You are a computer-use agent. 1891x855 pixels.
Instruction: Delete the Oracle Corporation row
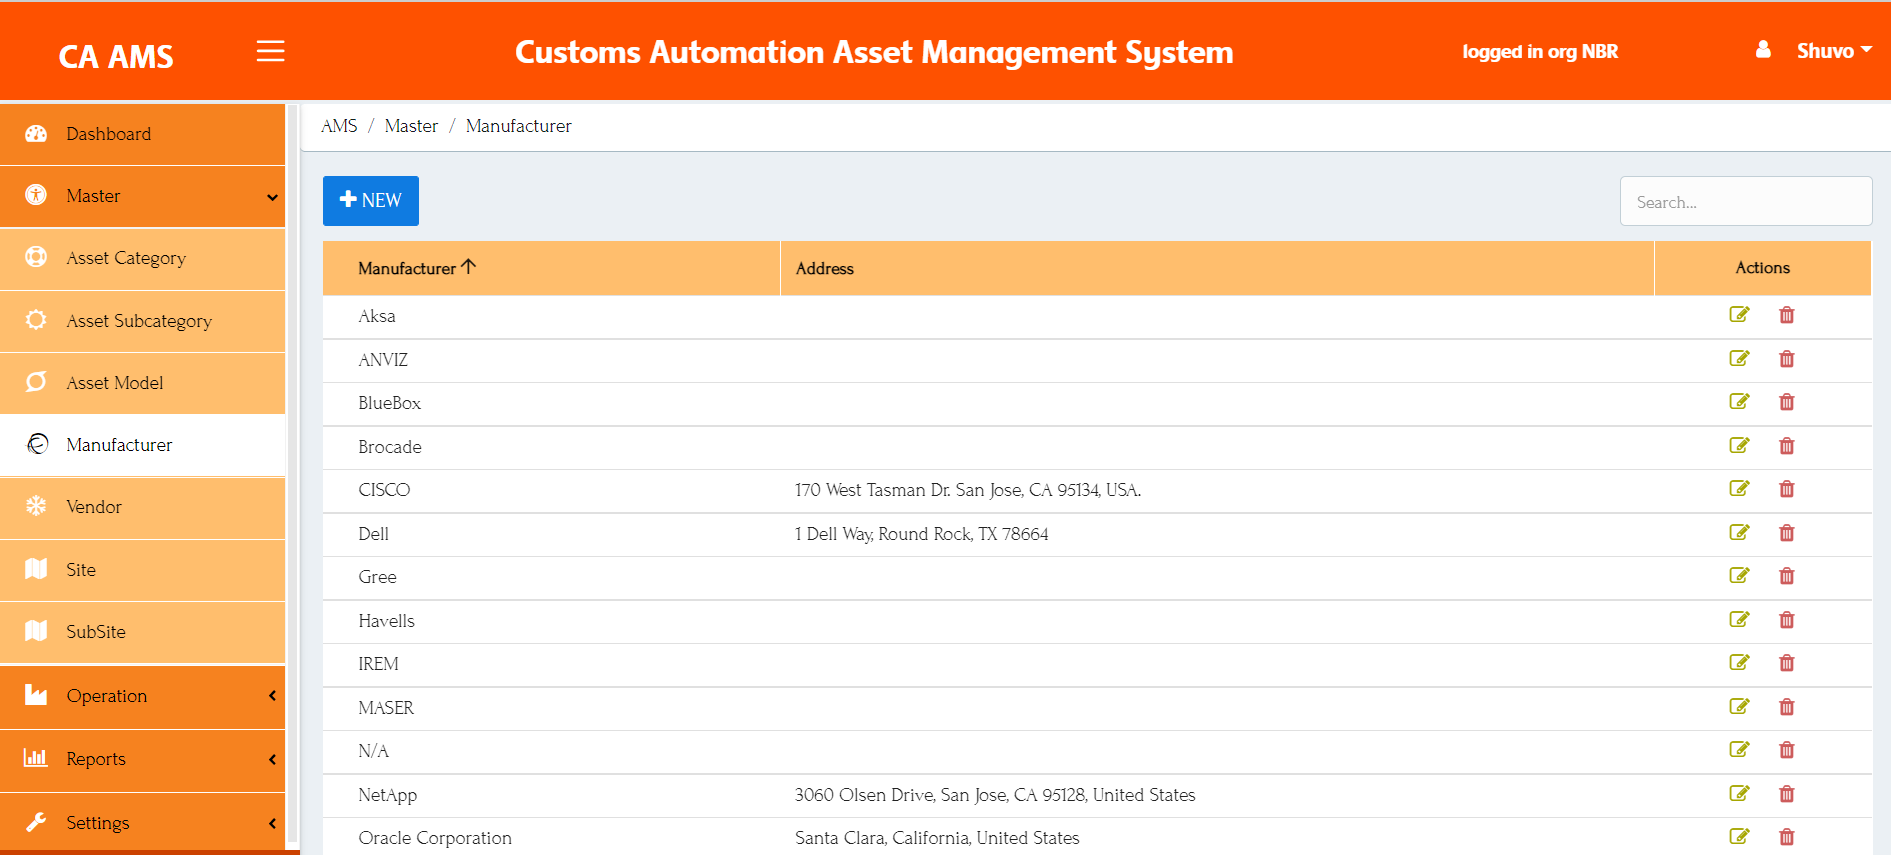coord(1787,837)
